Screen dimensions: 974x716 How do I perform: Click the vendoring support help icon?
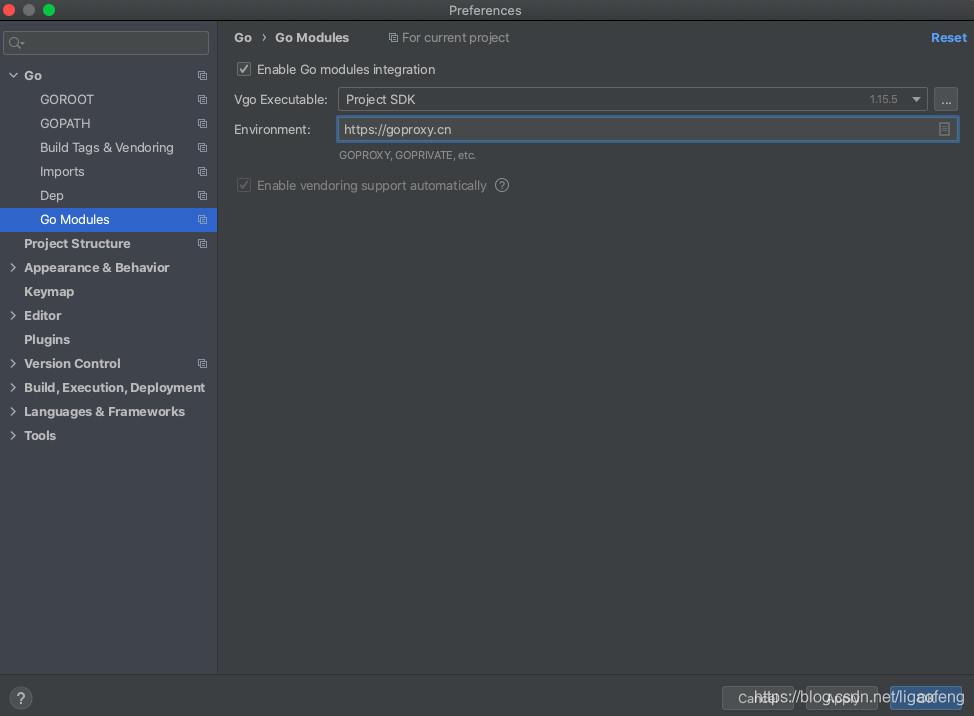click(502, 185)
